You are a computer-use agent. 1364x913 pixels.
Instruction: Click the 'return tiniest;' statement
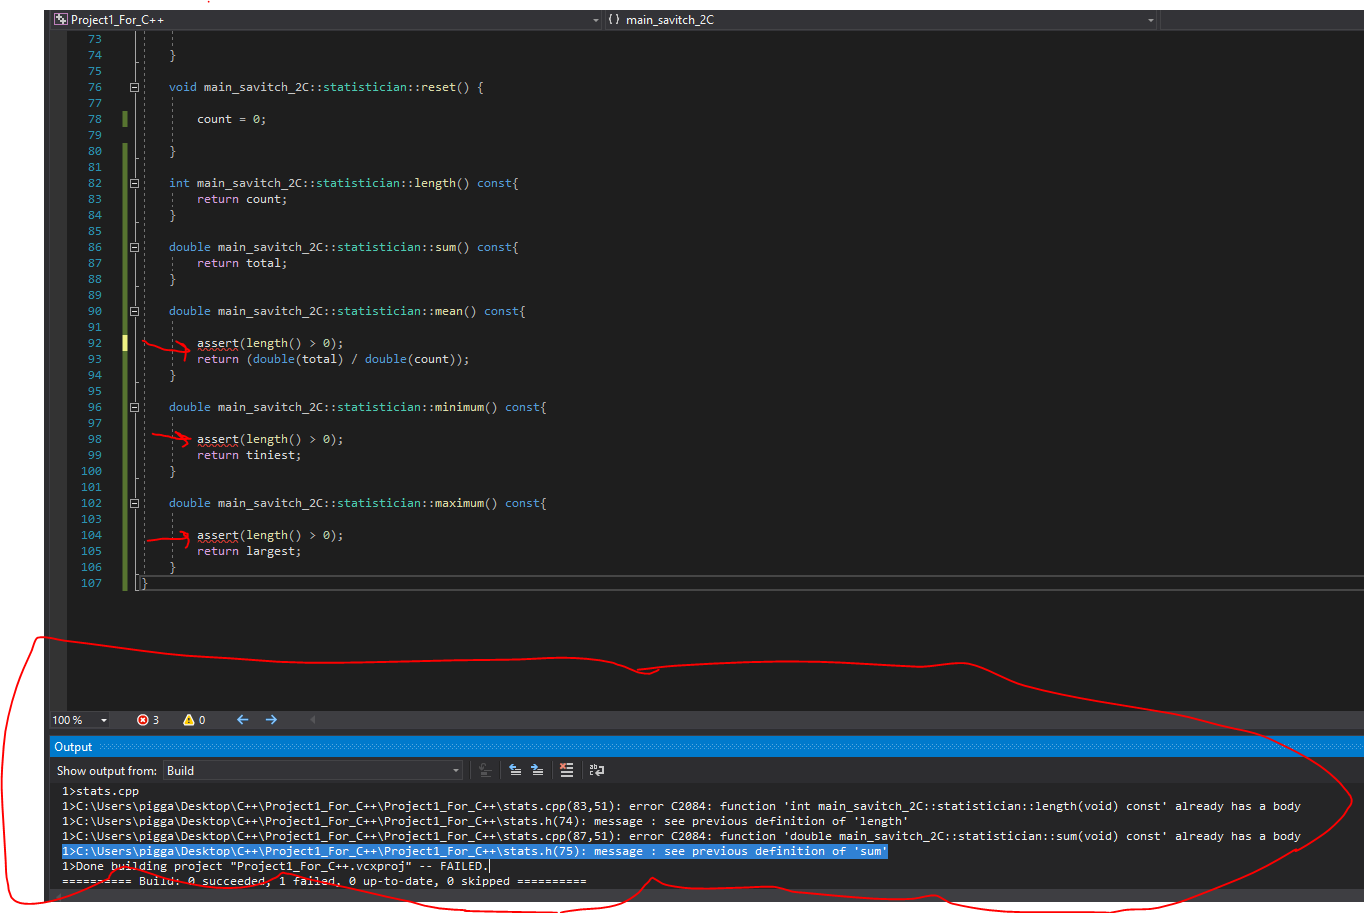249,455
